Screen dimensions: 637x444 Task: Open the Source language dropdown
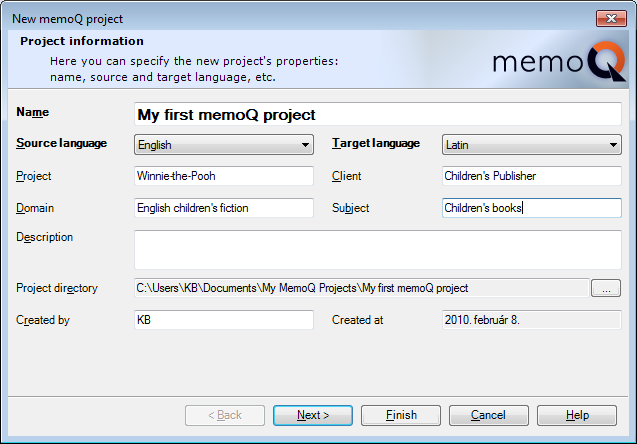point(224,145)
